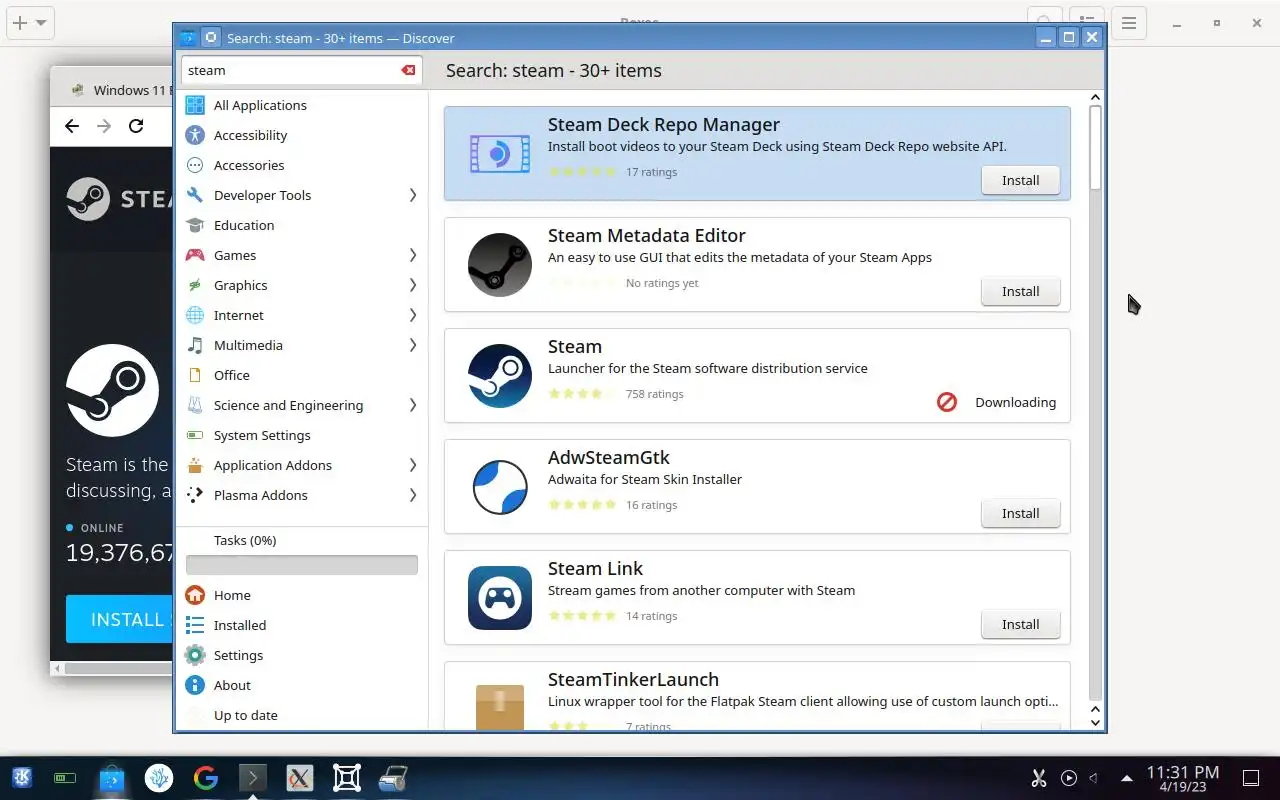Open the AdwSteamGtk app icon

(500, 487)
